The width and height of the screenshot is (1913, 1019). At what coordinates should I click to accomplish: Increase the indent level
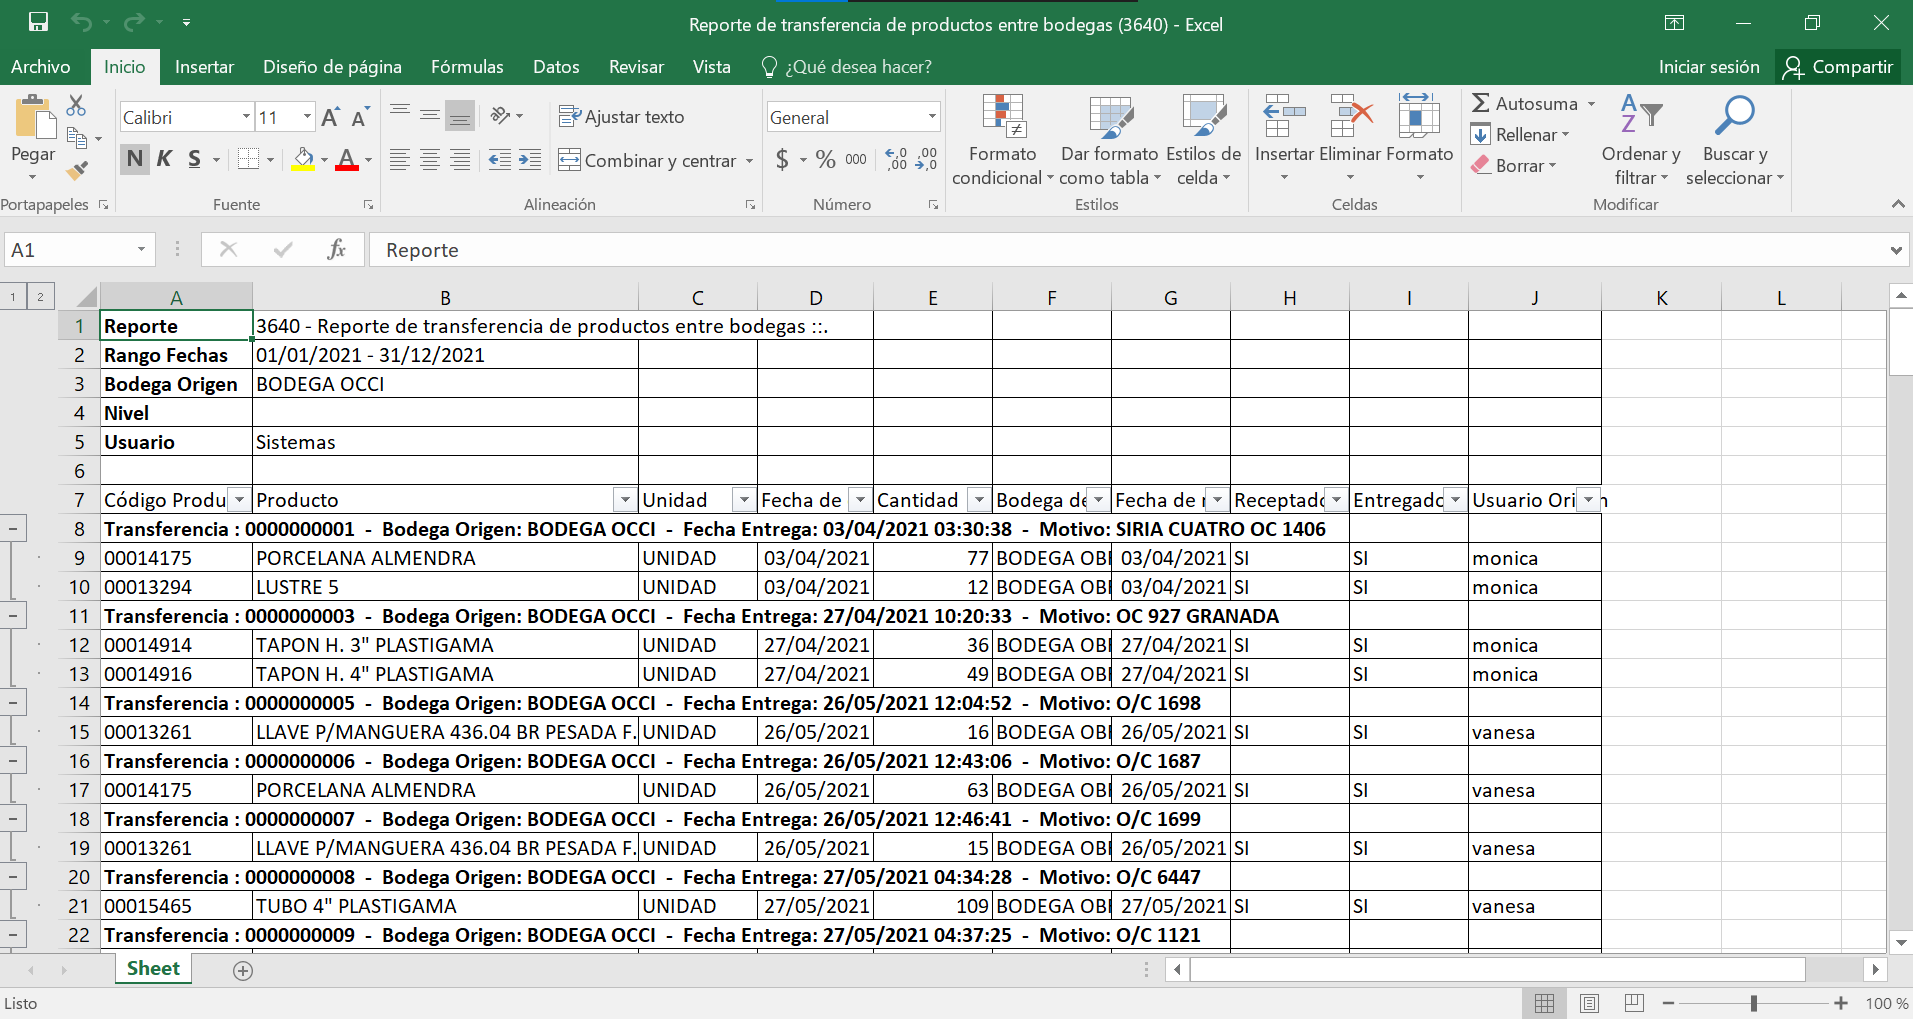[x=530, y=160]
